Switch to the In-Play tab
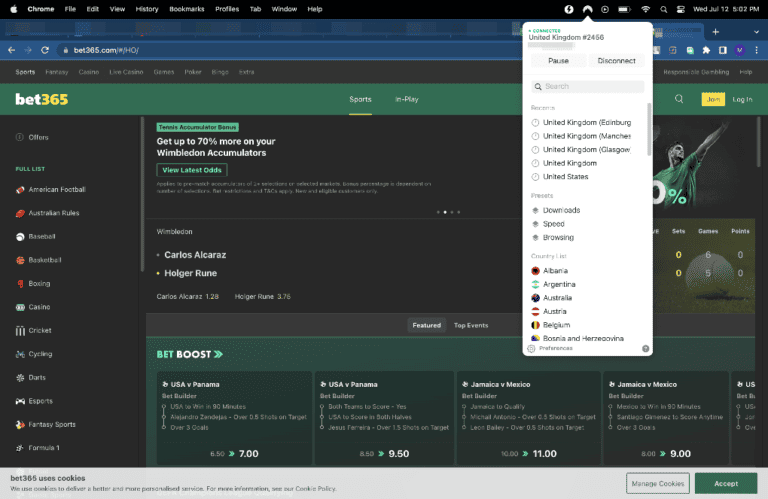The image size is (768, 499). 406,99
